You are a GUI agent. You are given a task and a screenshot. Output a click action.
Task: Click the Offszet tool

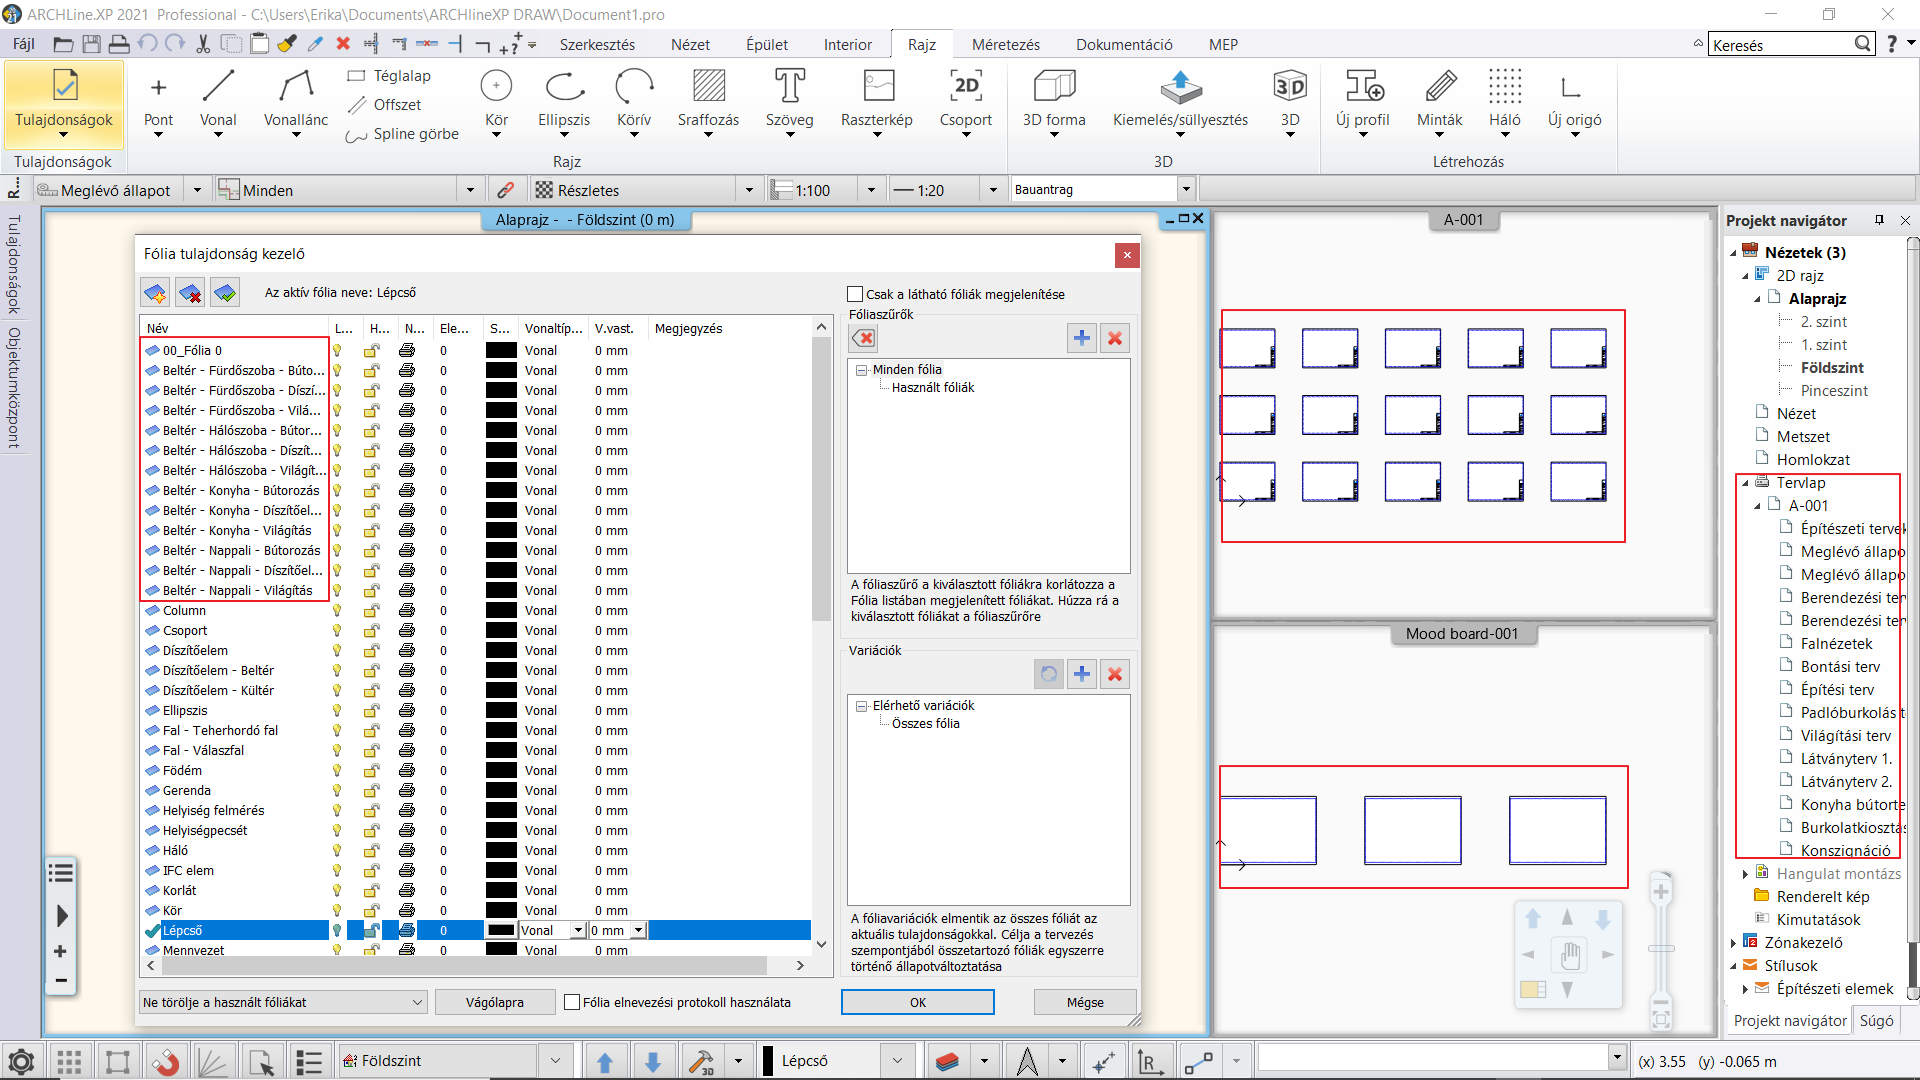click(x=385, y=105)
